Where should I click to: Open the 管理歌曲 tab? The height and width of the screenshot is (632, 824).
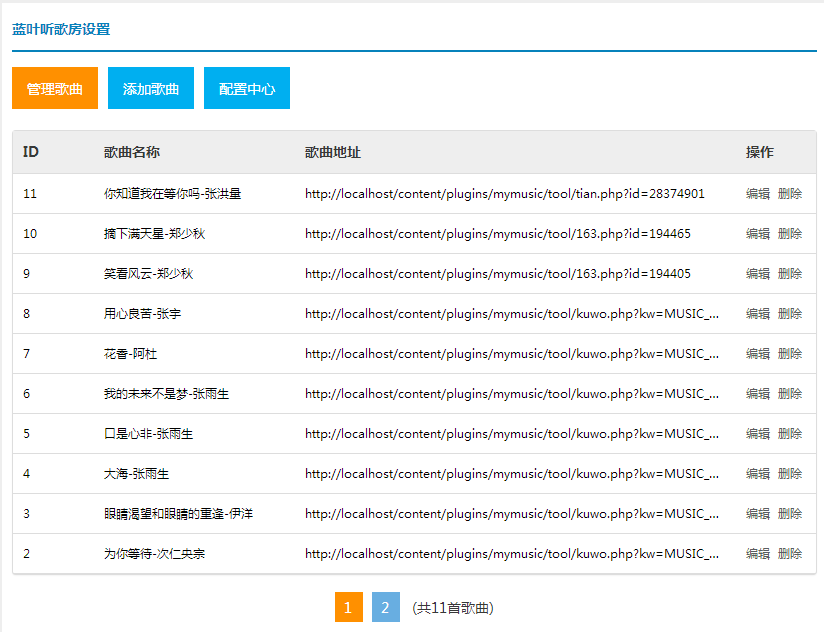[x=55, y=88]
